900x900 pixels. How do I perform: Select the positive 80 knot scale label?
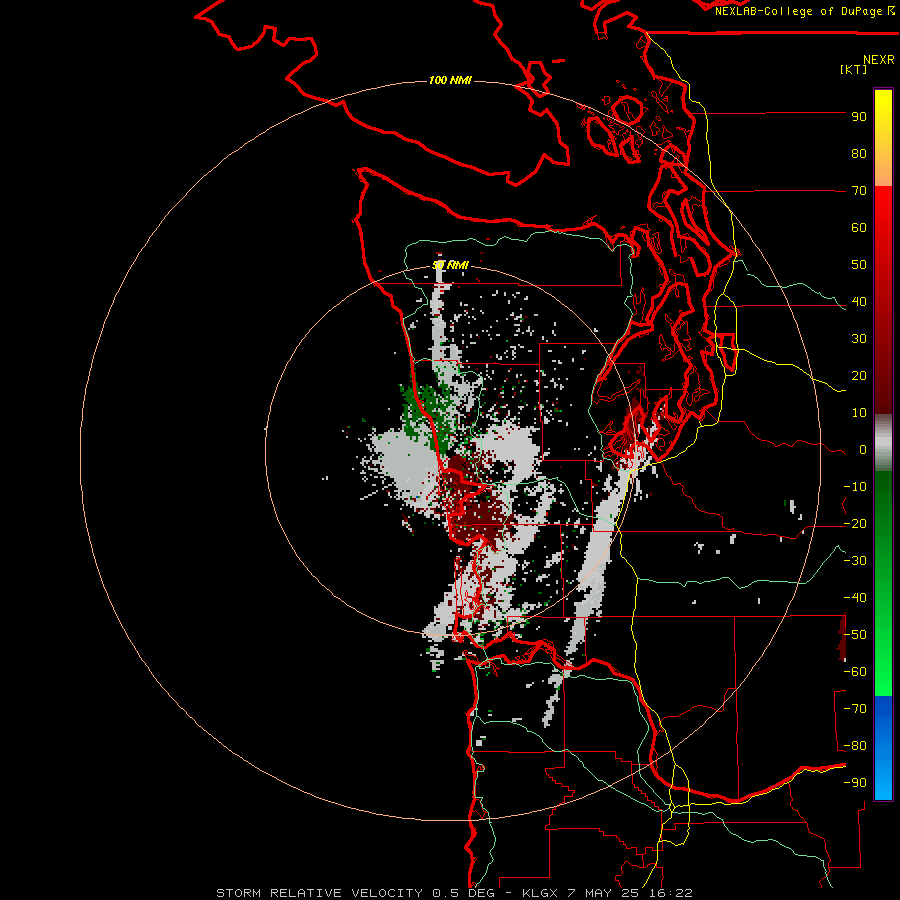pyautogui.click(x=859, y=154)
